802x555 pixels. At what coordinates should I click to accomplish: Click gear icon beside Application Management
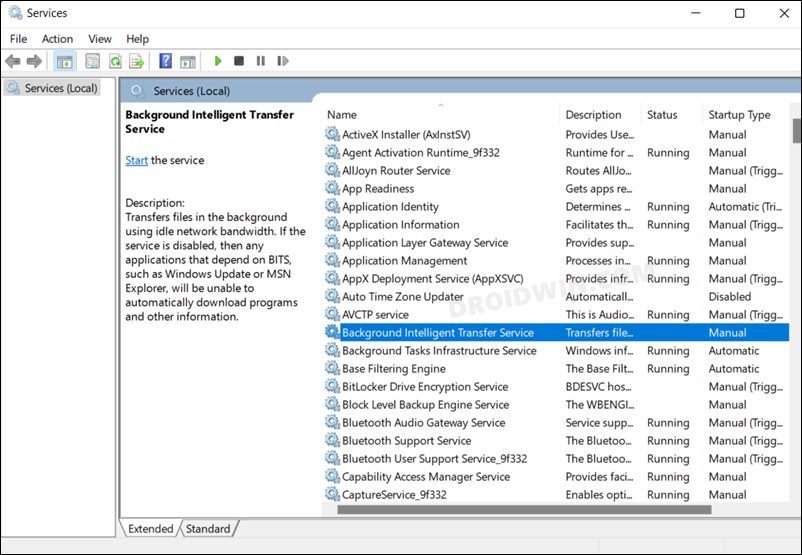click(332, 260)
